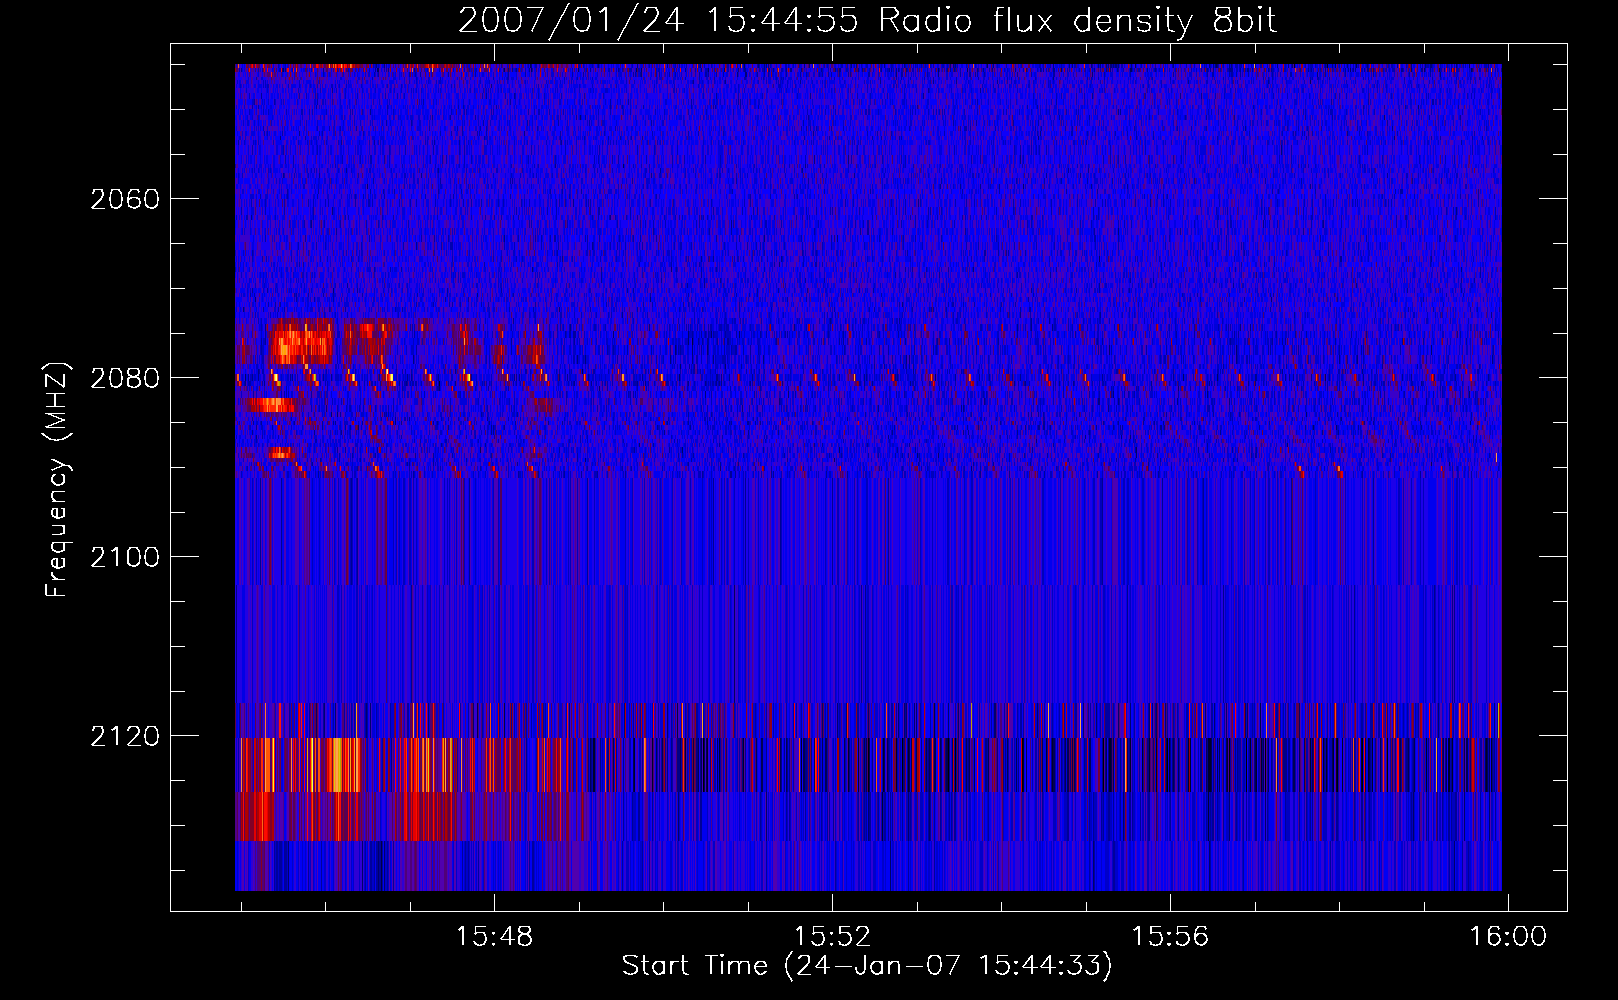Click the 15:56 time tick label
This screenshot has width=1618, height=1000.
pyautogui.click(x=1170, y=936)
